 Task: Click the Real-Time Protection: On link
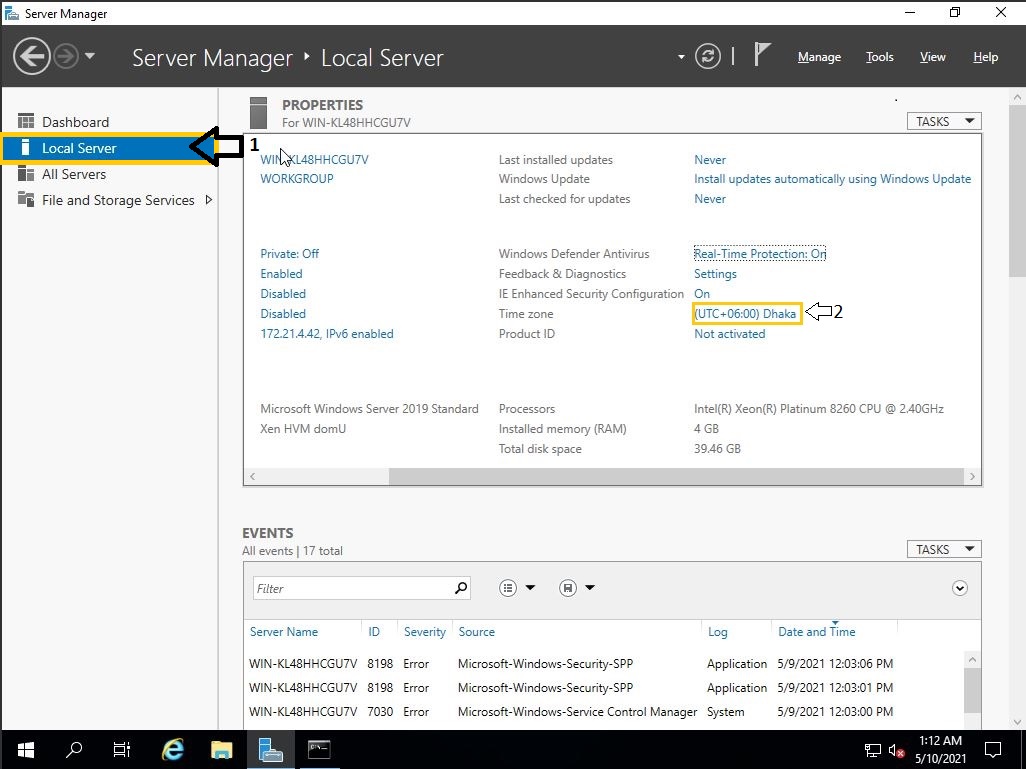[759, 254]
